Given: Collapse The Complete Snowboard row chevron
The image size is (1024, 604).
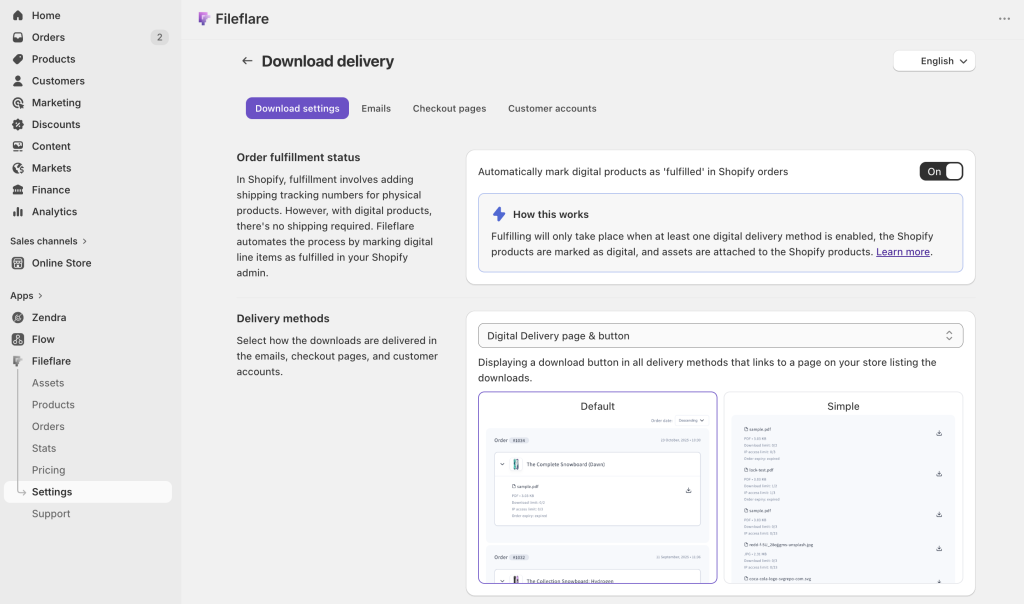Looking at the screenshot, I should point(502,464).
